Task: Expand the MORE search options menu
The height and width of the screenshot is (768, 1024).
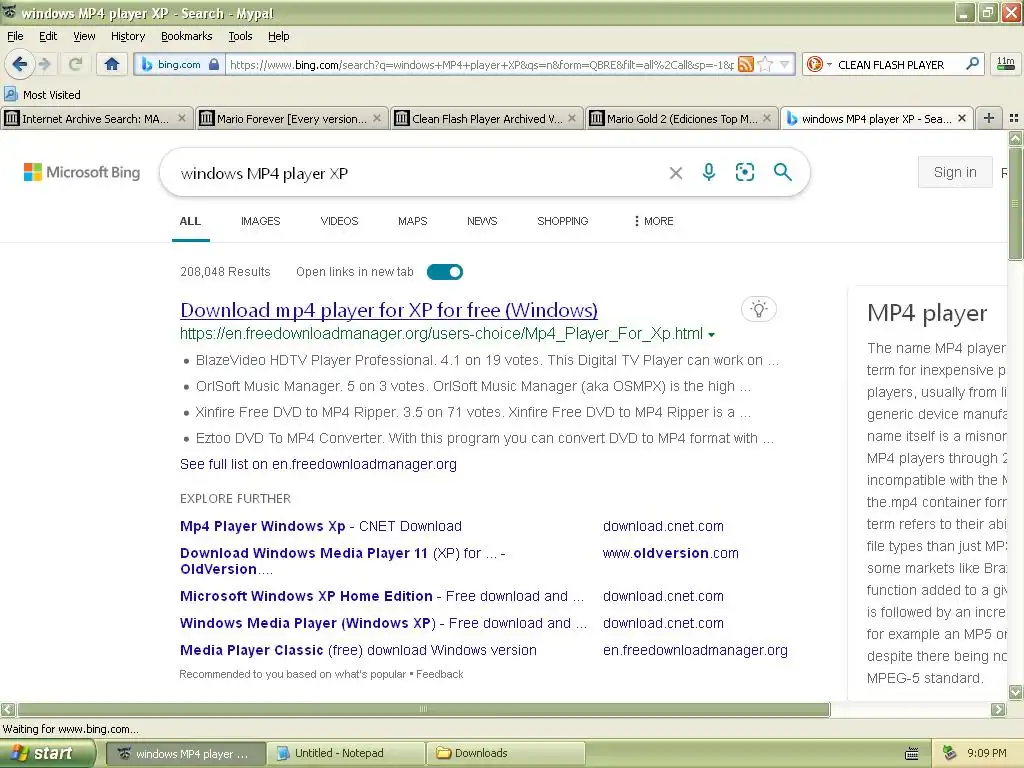Action: pyautogui.click(x=653, y=221)
